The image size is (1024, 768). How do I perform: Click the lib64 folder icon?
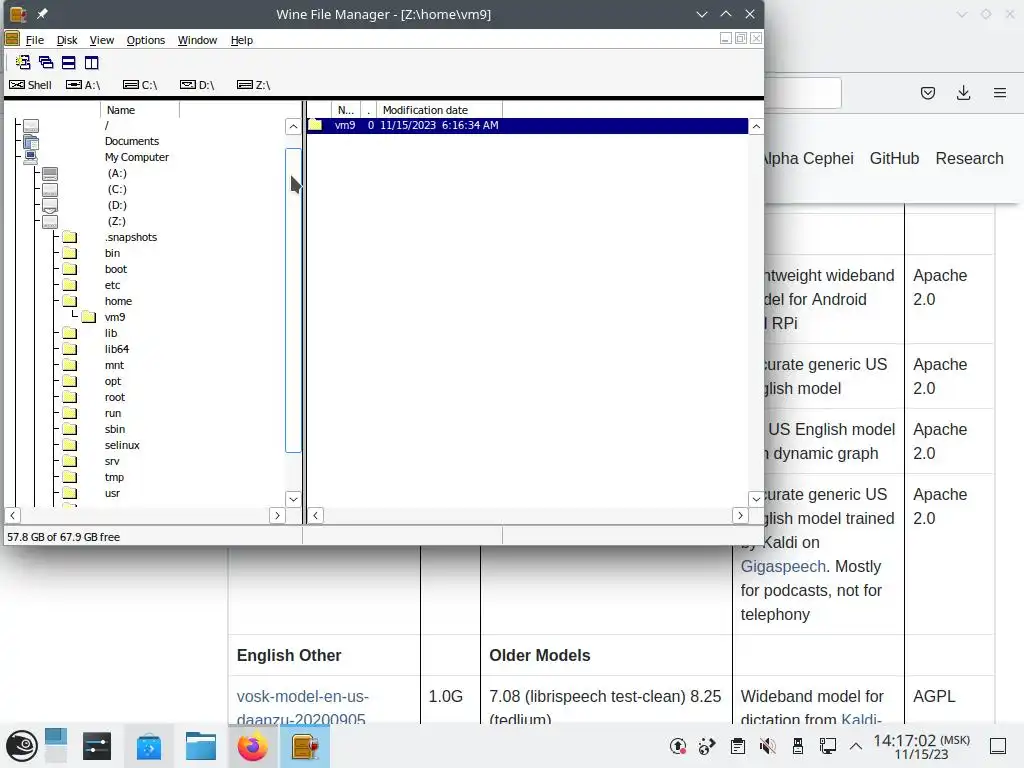70,349
